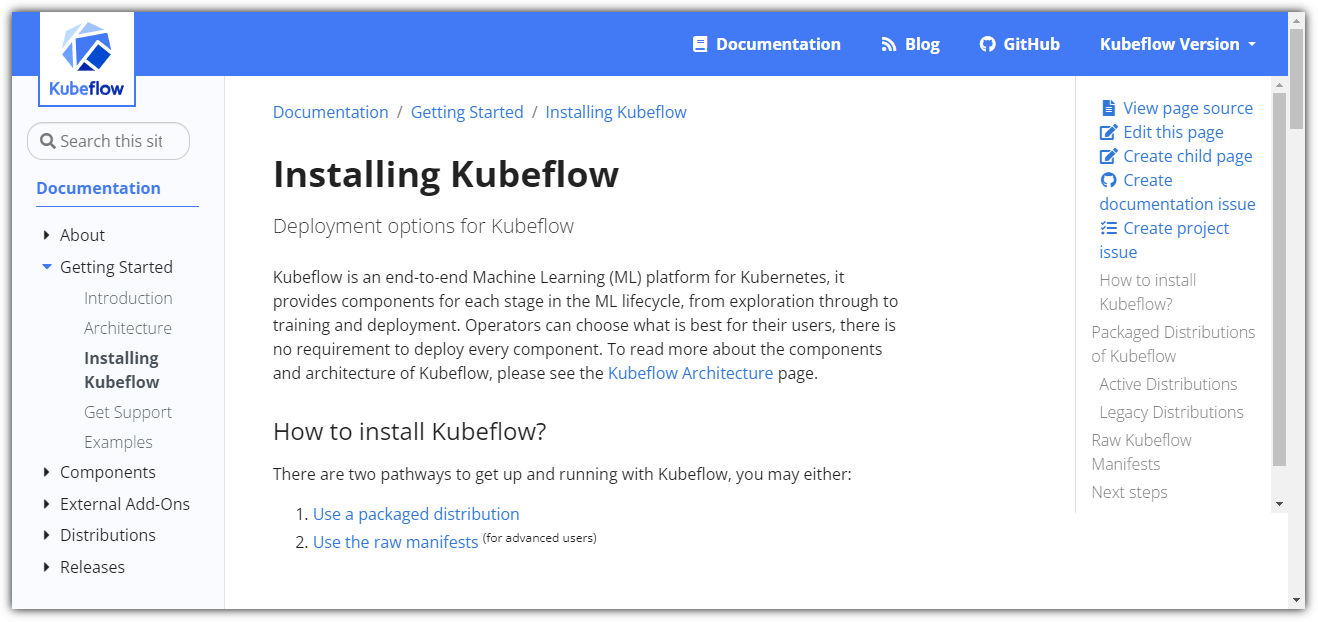Open the Blog header link
Image resolution: width=1318 pixels, height=622 pixels.
pyautogui.click(x=910, y=44)
